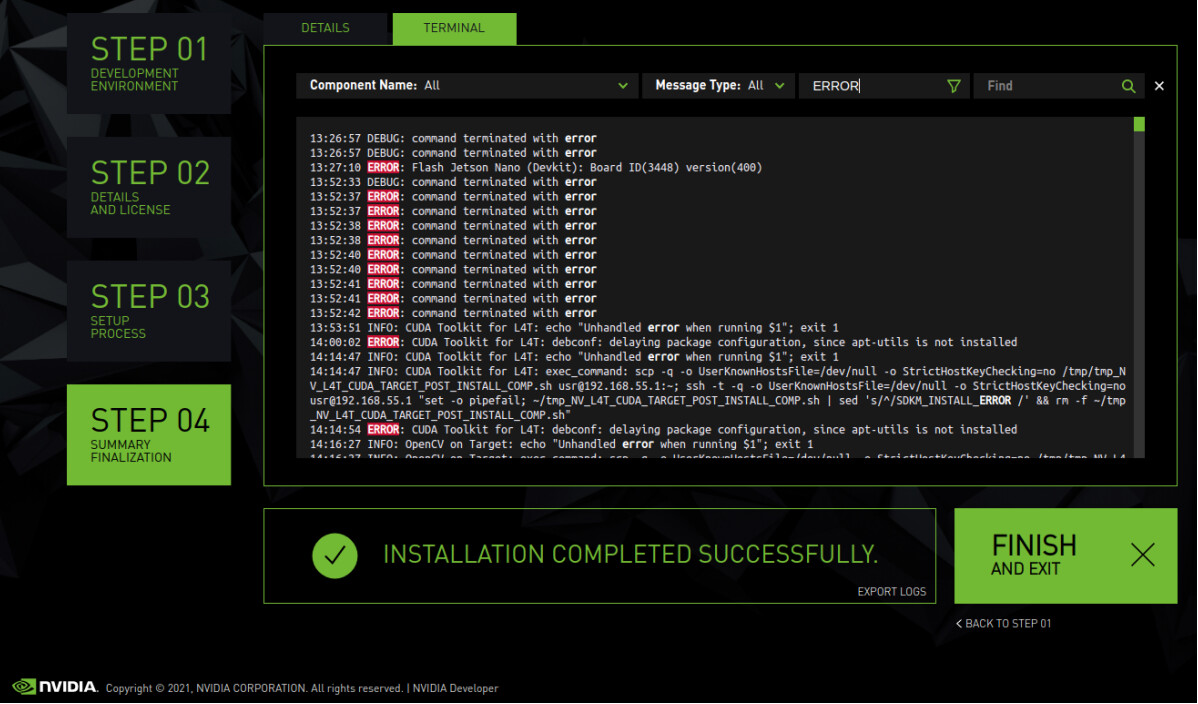
Task: Click the NVIDIA logo in the footer
Action: tap(55, 686)
